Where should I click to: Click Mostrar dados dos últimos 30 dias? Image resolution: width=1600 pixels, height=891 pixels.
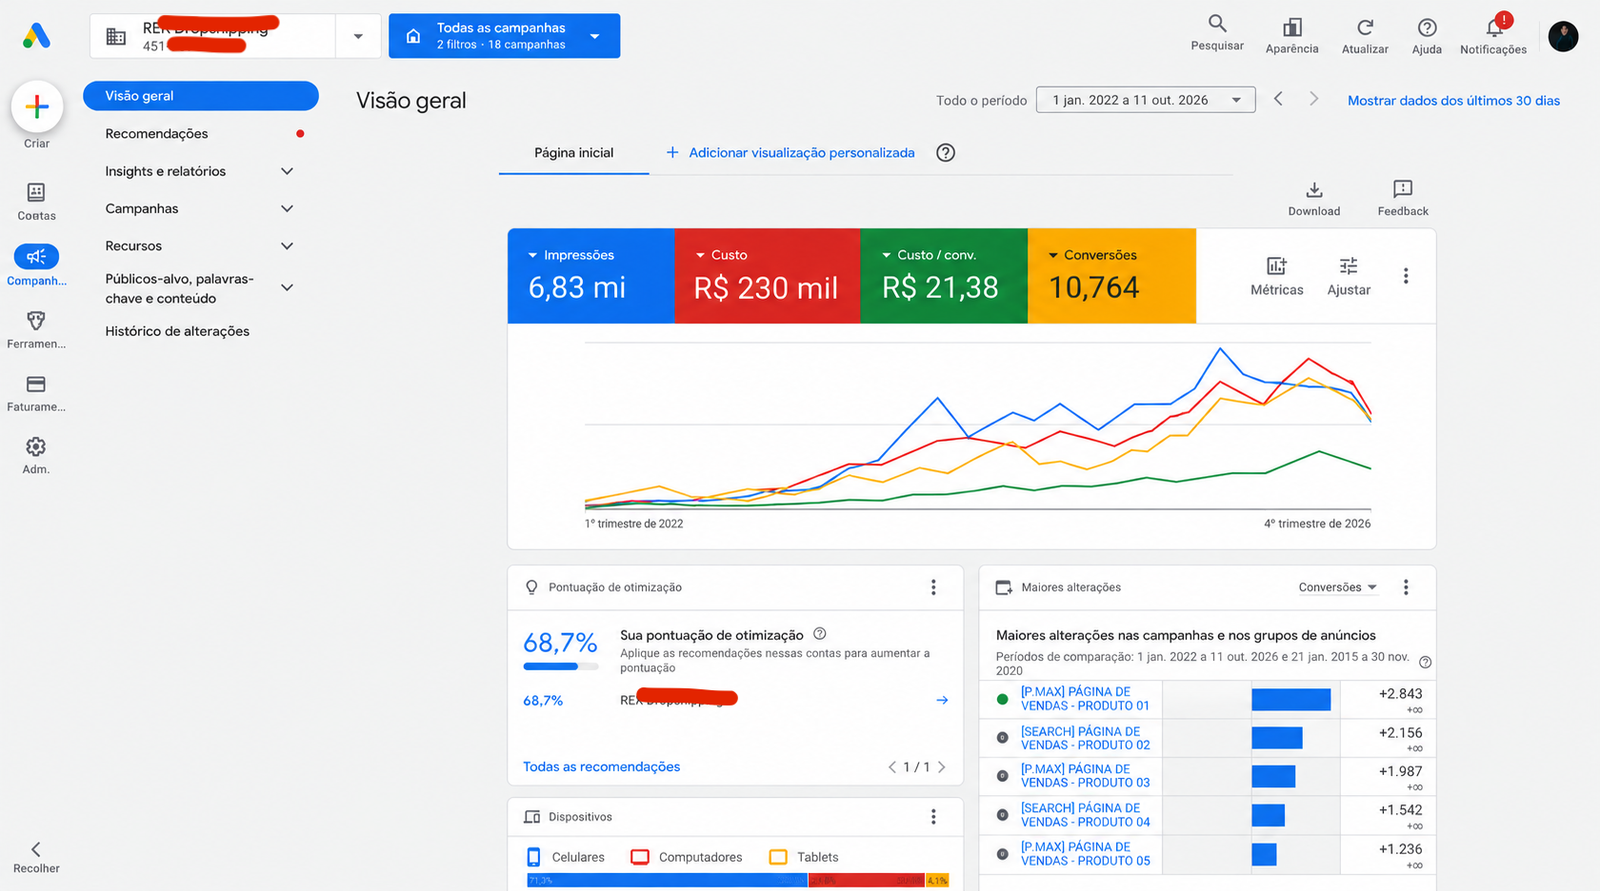(1454, 100)
